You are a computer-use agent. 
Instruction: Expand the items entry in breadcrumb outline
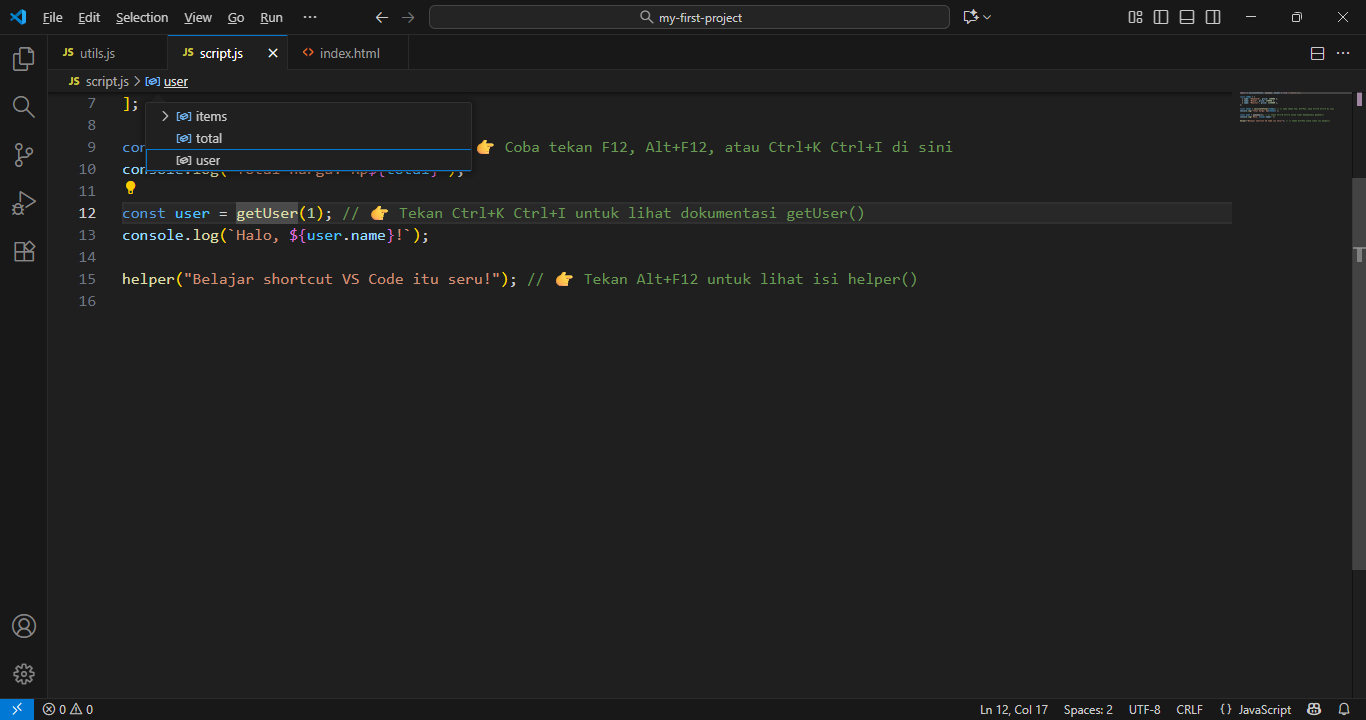164,116
